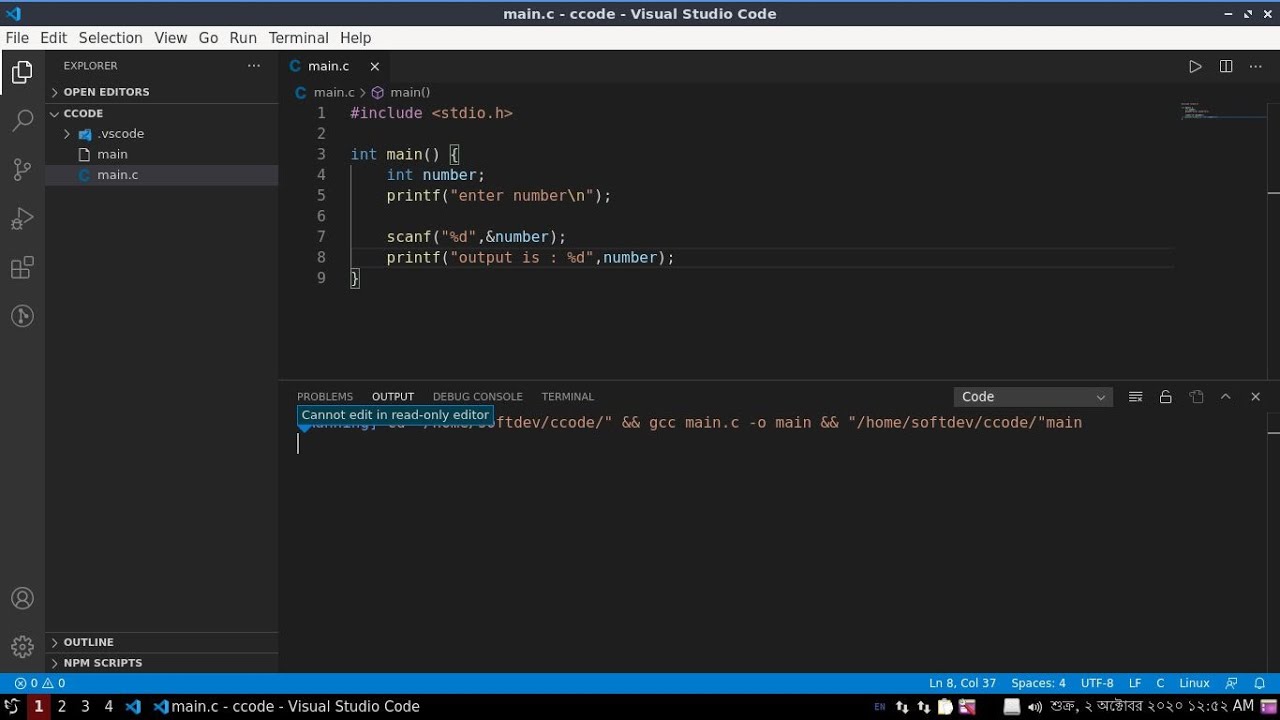Open the Explorer view in activity bar
The width and height of the screenshot is (1280, 720).
[22, 72]
